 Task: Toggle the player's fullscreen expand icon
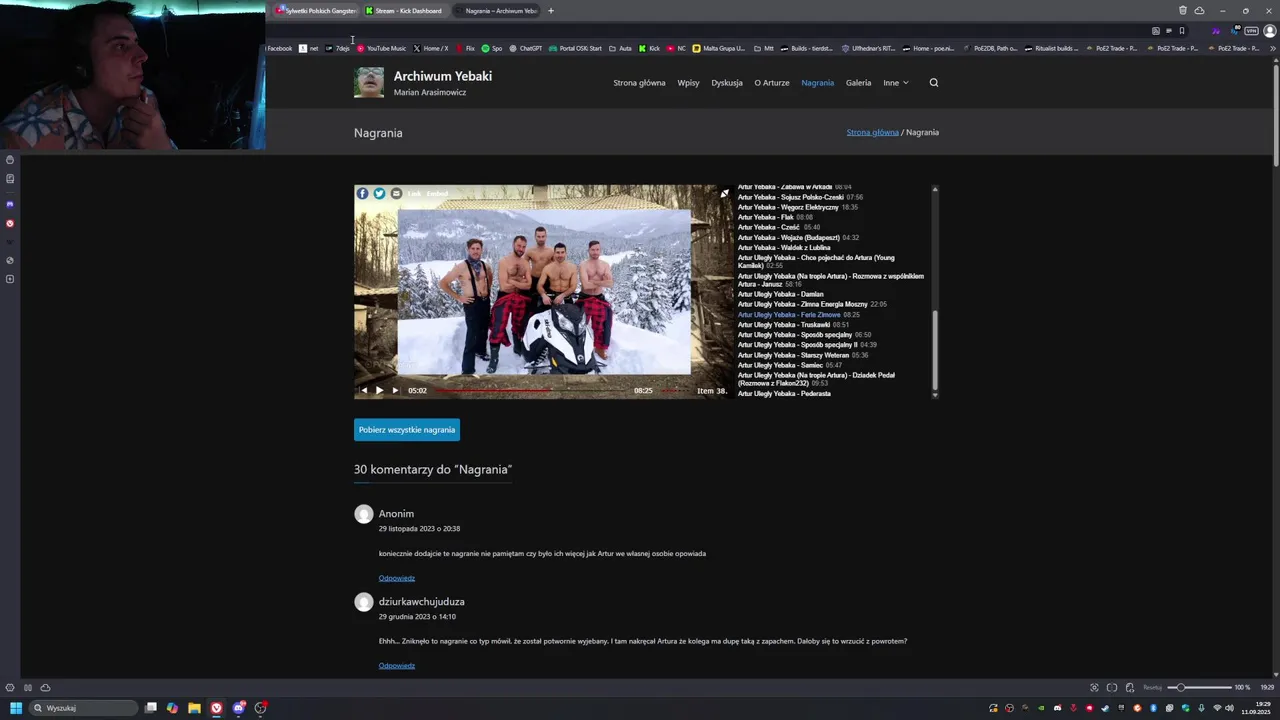tap(725, 194)
